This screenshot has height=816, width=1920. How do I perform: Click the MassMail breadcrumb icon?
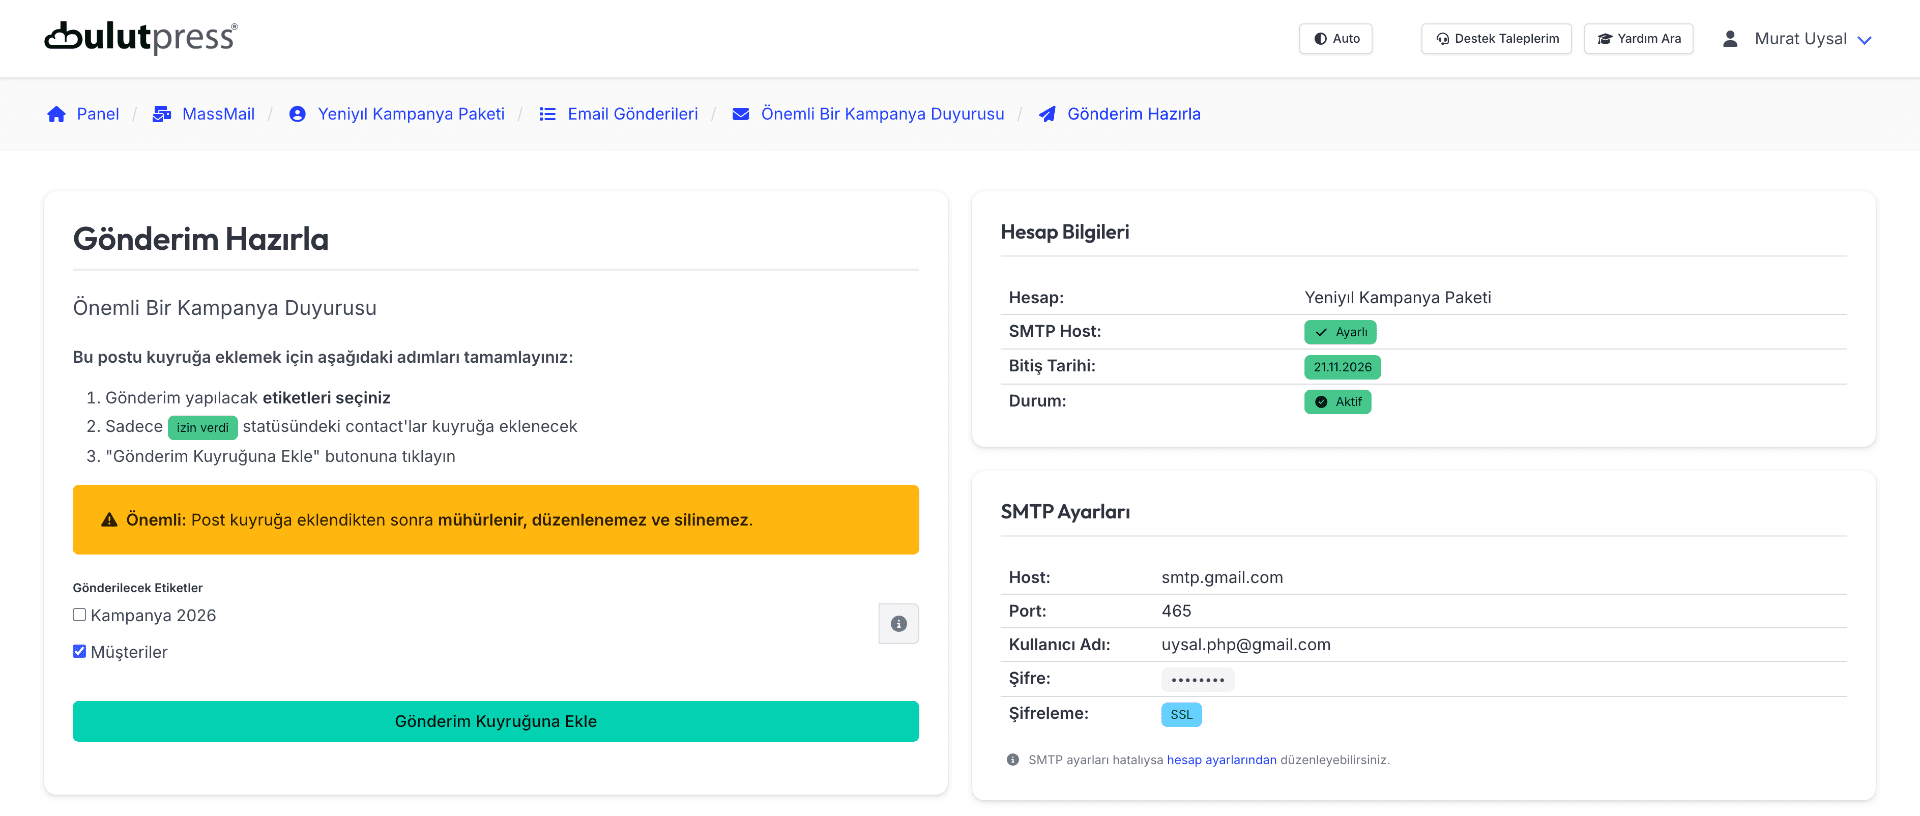[161, 114]
